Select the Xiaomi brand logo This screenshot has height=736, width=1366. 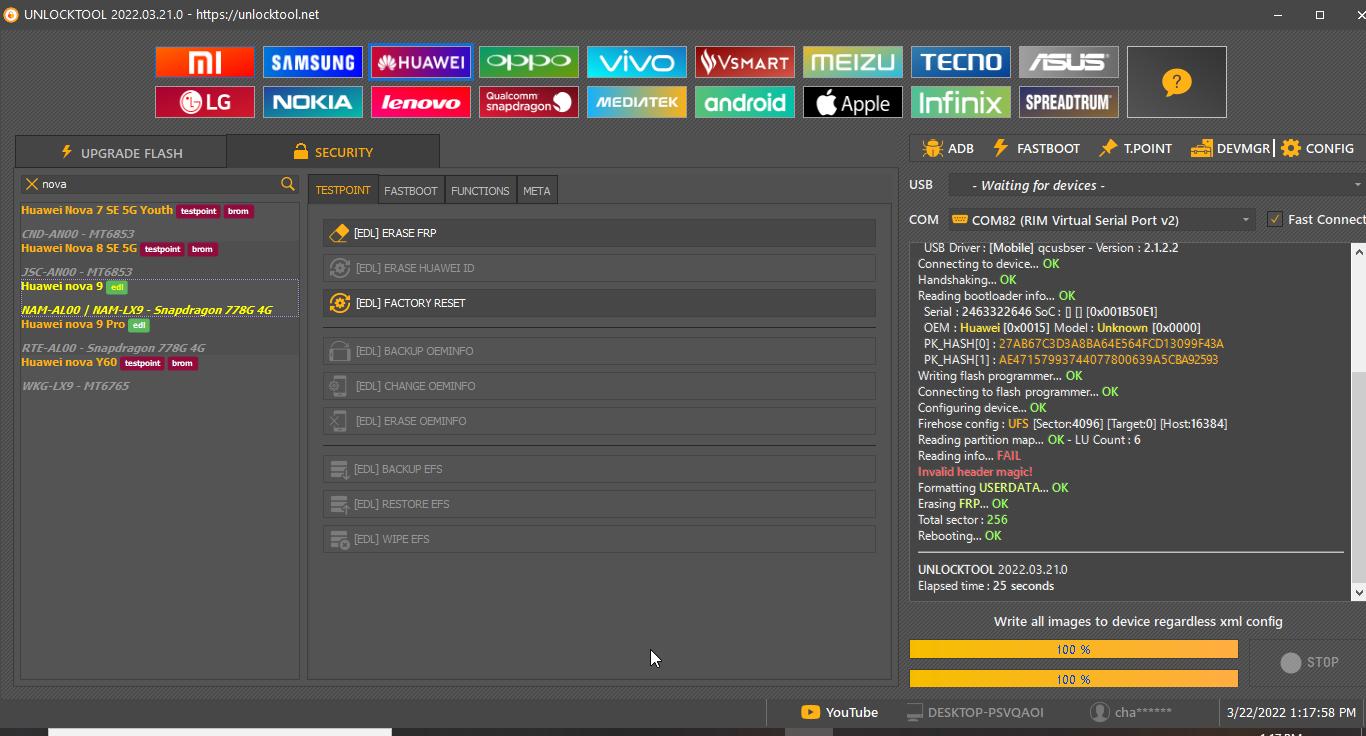205,62
